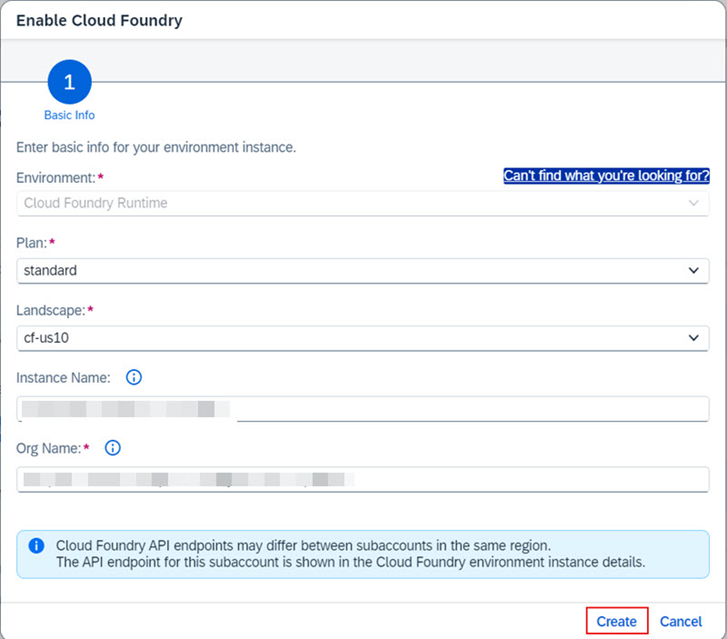
Task: Click the Org Name info icon
Action: 113,447
